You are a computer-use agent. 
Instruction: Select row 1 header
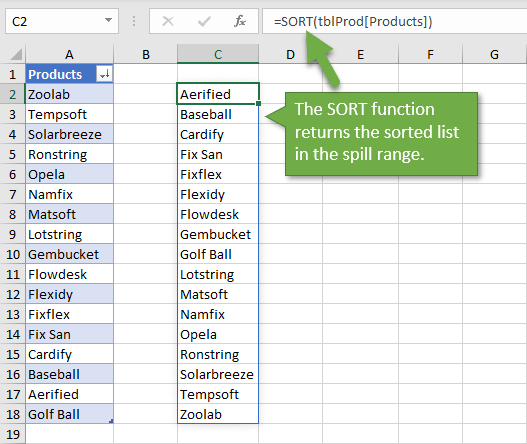12,74
